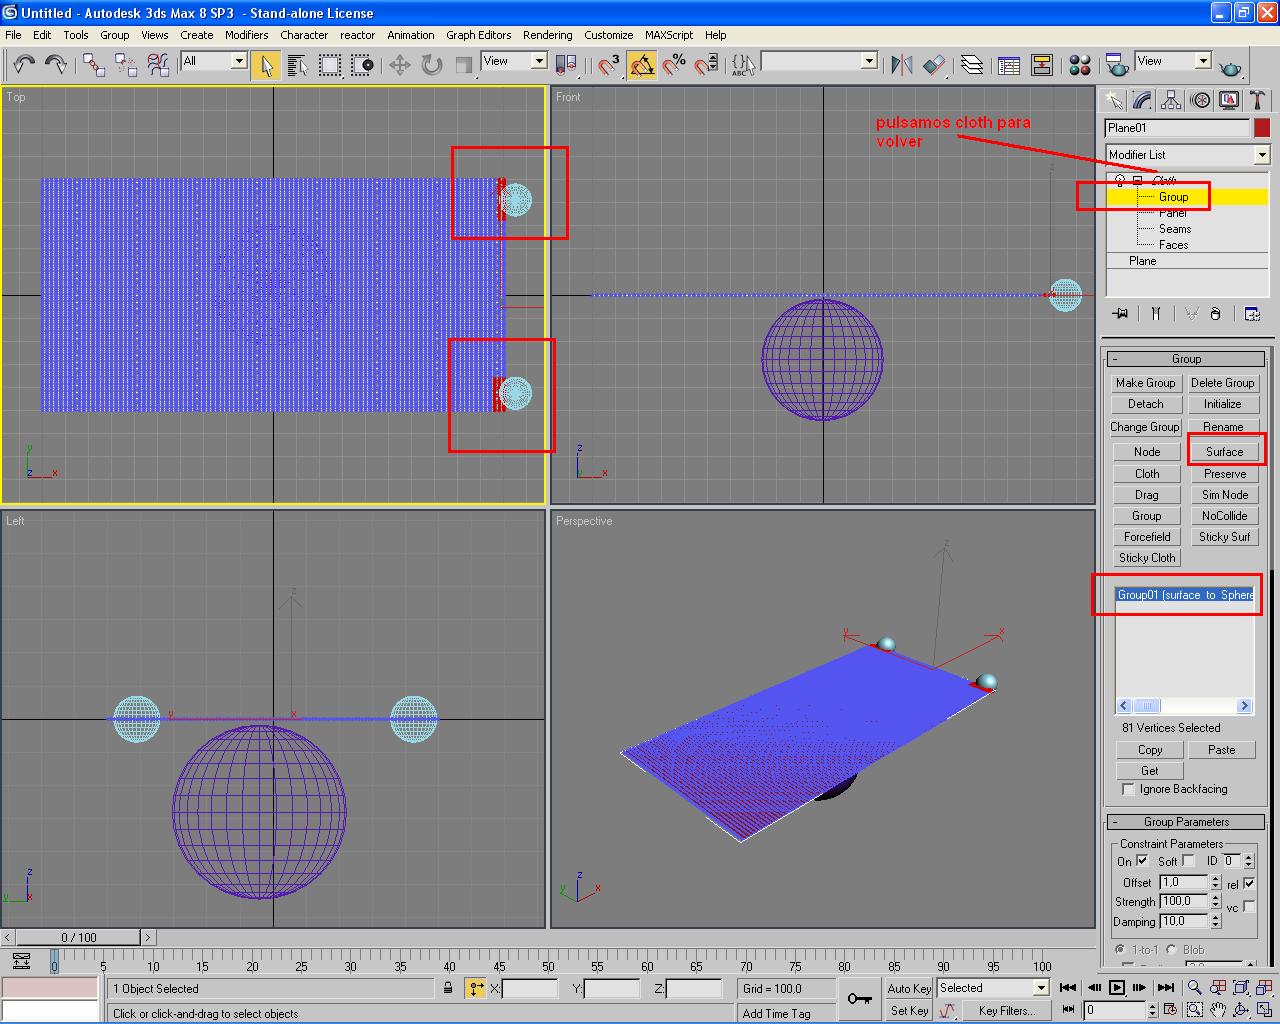Open the Rendering menu
The image size is (1280, 1024).
click(x=547, y=35)
